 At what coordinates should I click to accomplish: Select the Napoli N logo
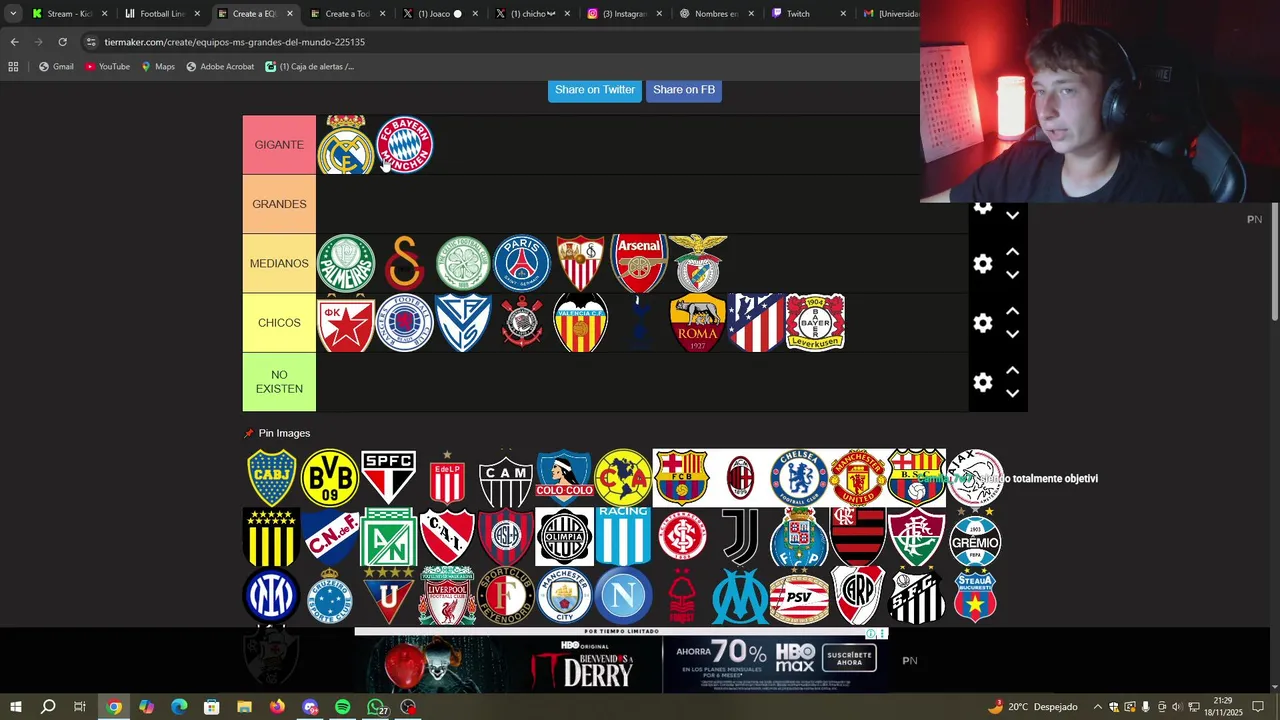[x=623, y=596]
